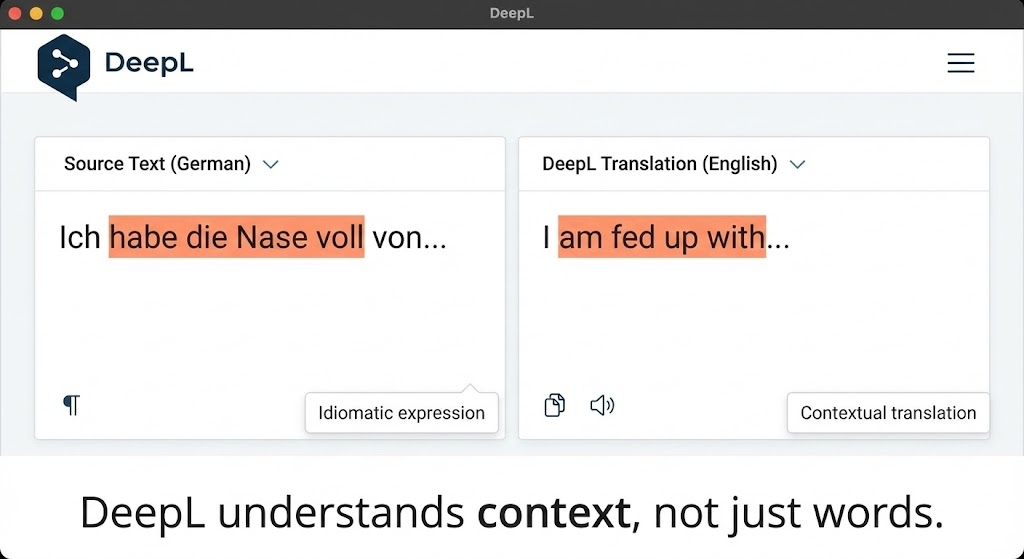Expand the source language chevron

[270, 164]
